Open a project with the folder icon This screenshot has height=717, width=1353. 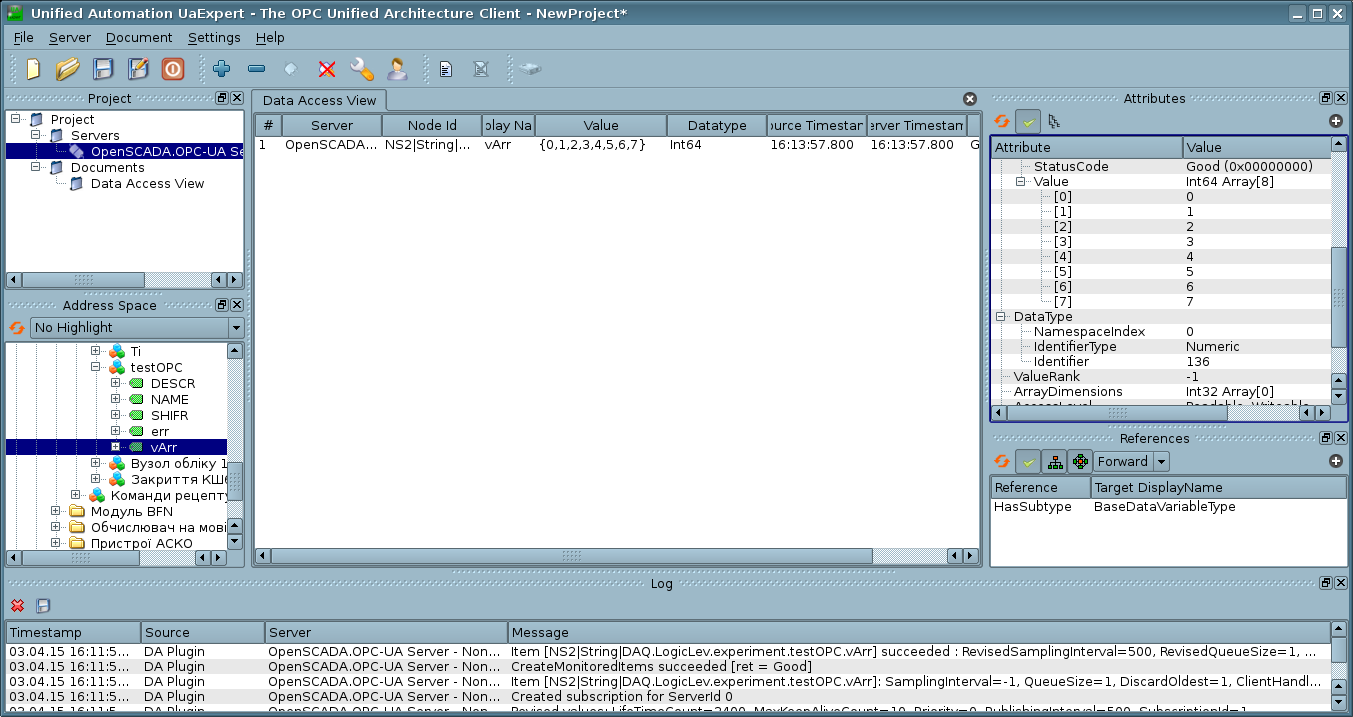coord(67,69)
